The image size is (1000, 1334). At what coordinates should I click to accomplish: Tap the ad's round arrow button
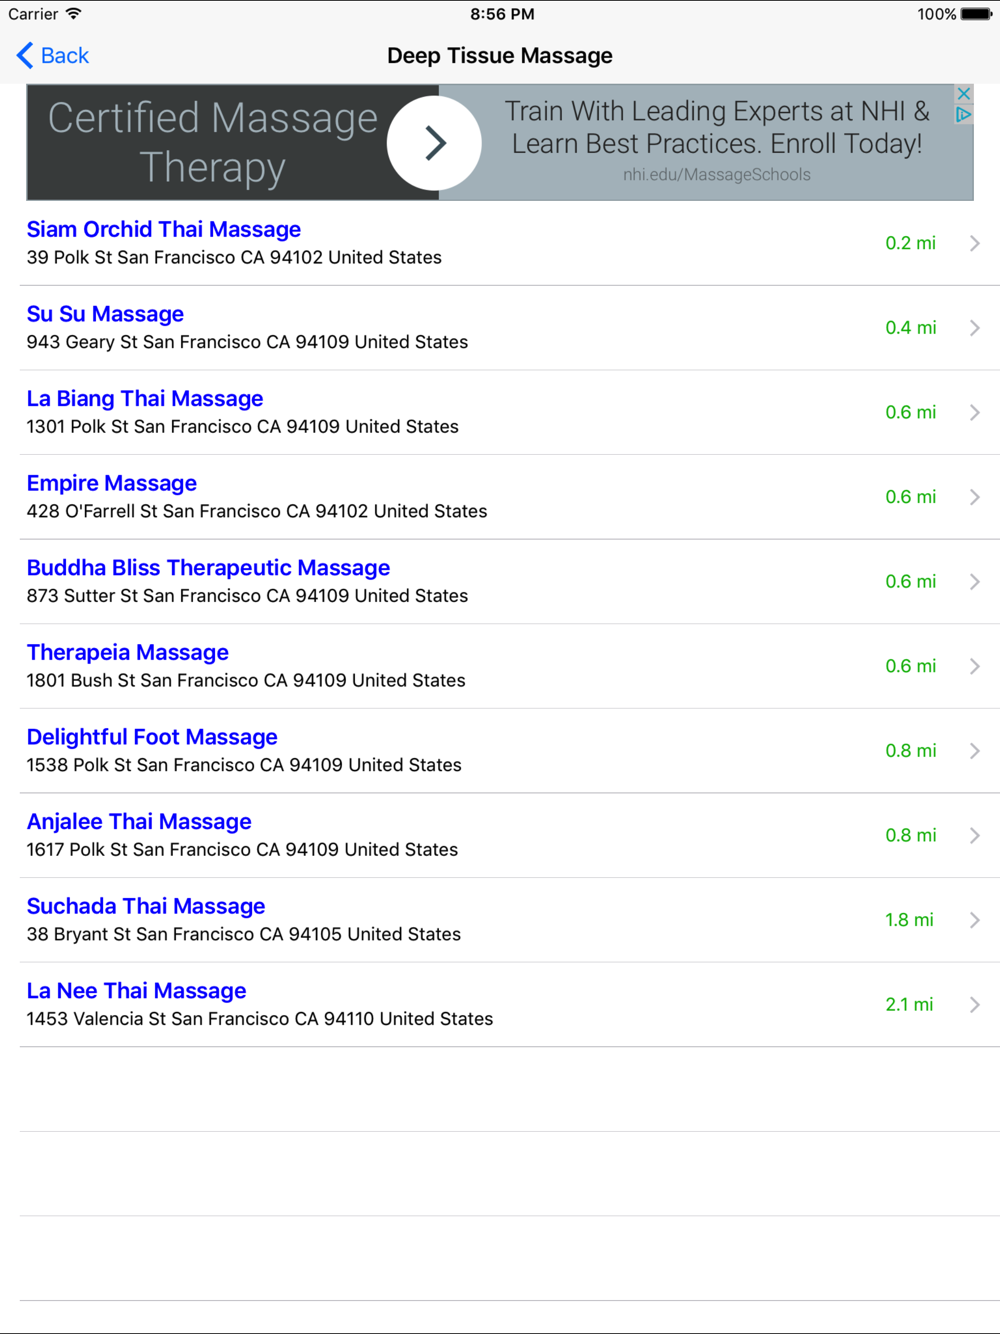pyautogui.click(x=434, y=143)
